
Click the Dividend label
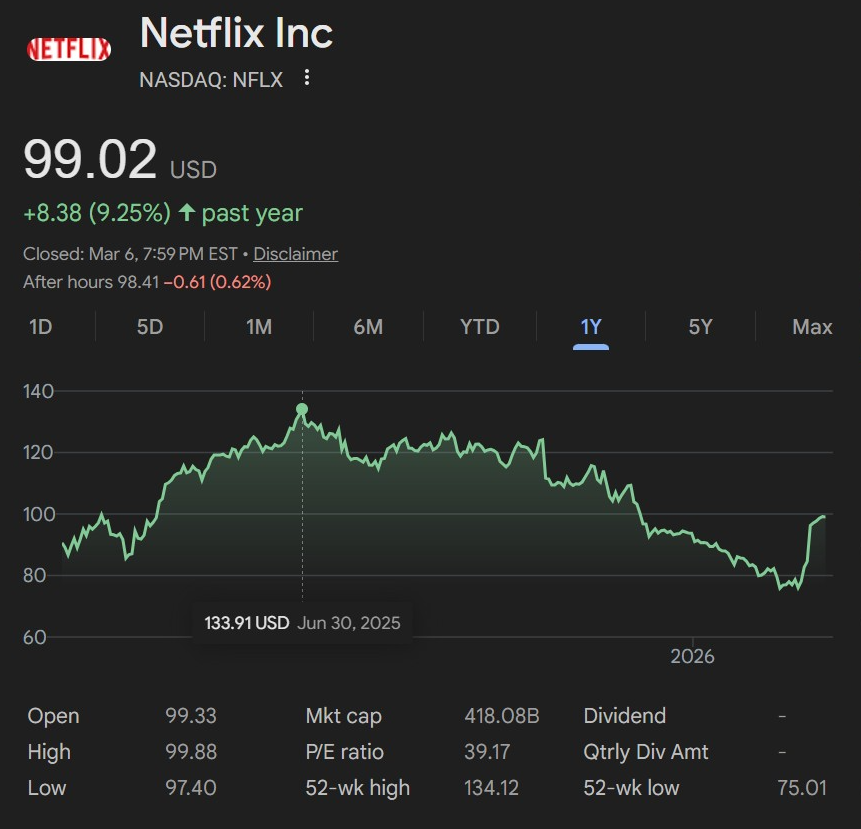pyautogui.click(x=624, y=716)
